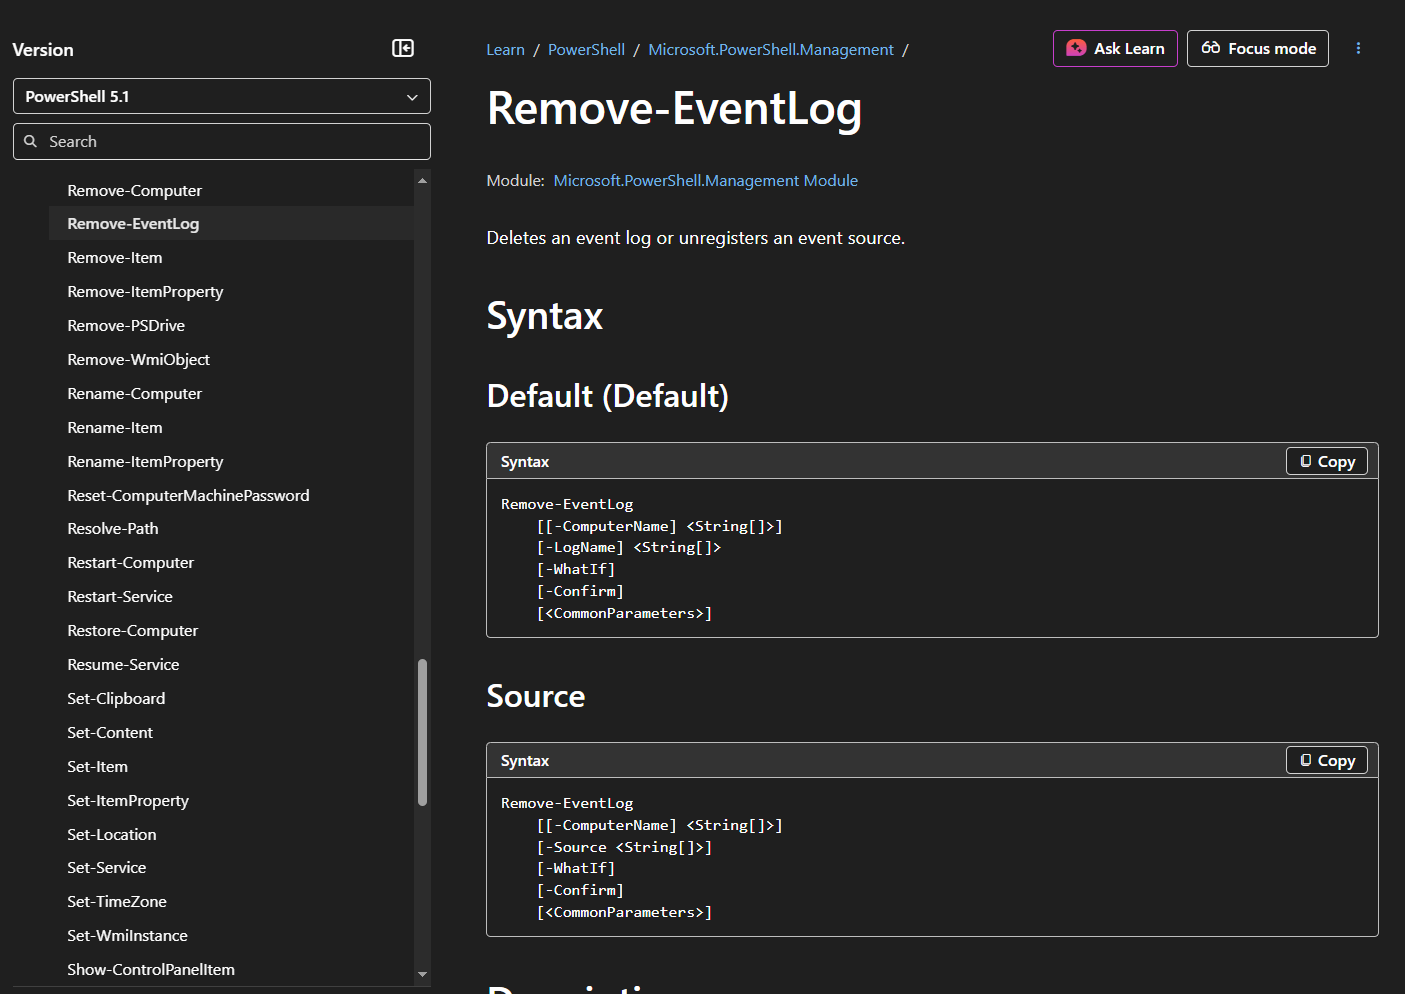The image size is (1405, 994).
Task: Open Restart-Computer article
Action: pos(130,562)
